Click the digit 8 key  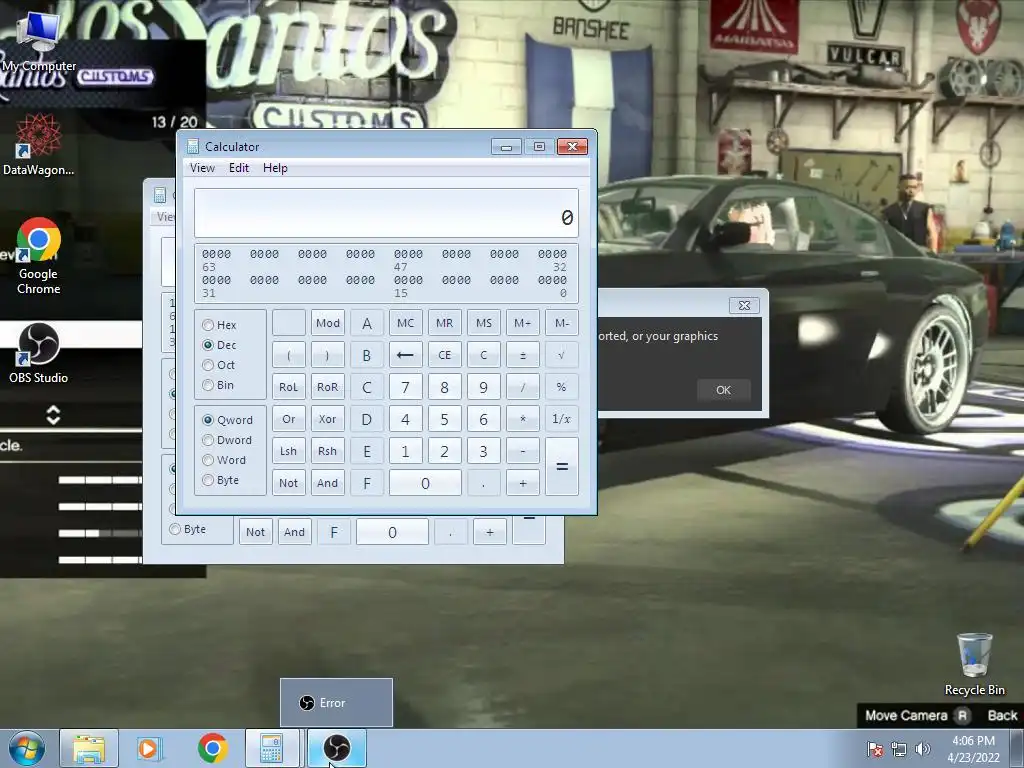[x=445, y=387]
